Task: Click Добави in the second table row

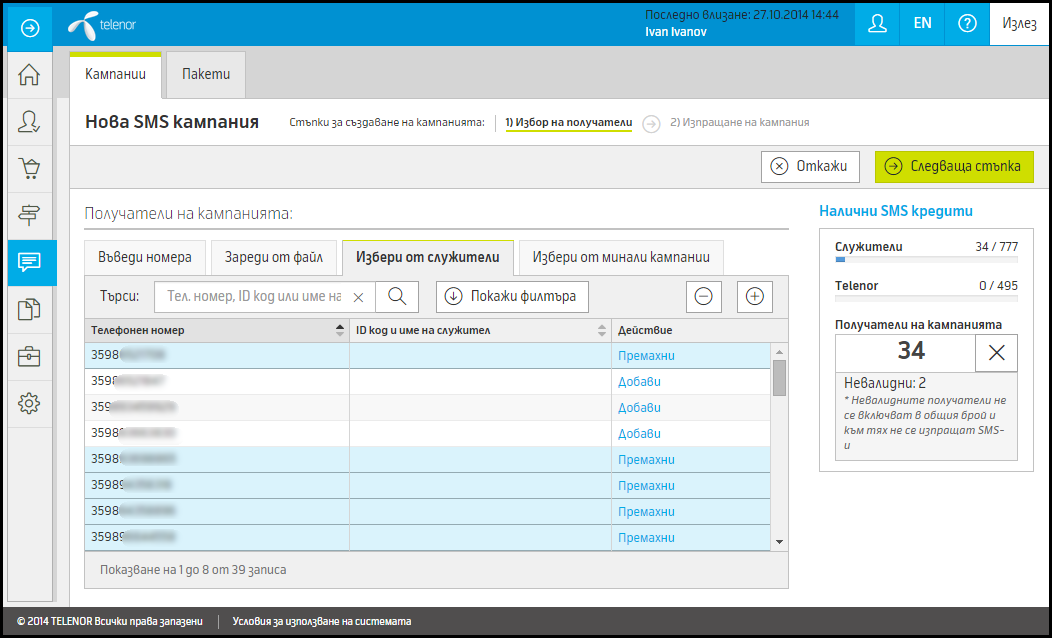Action: click(639, 382)
